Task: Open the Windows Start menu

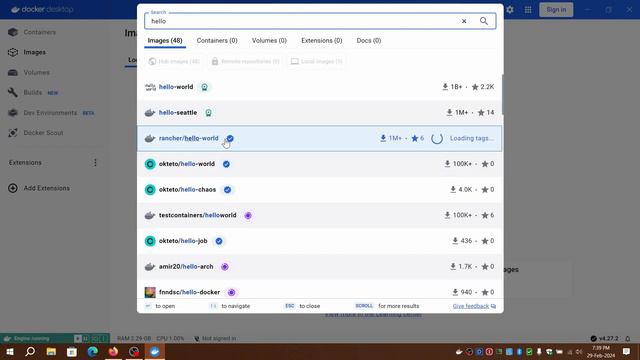Action: click(10, 351)
